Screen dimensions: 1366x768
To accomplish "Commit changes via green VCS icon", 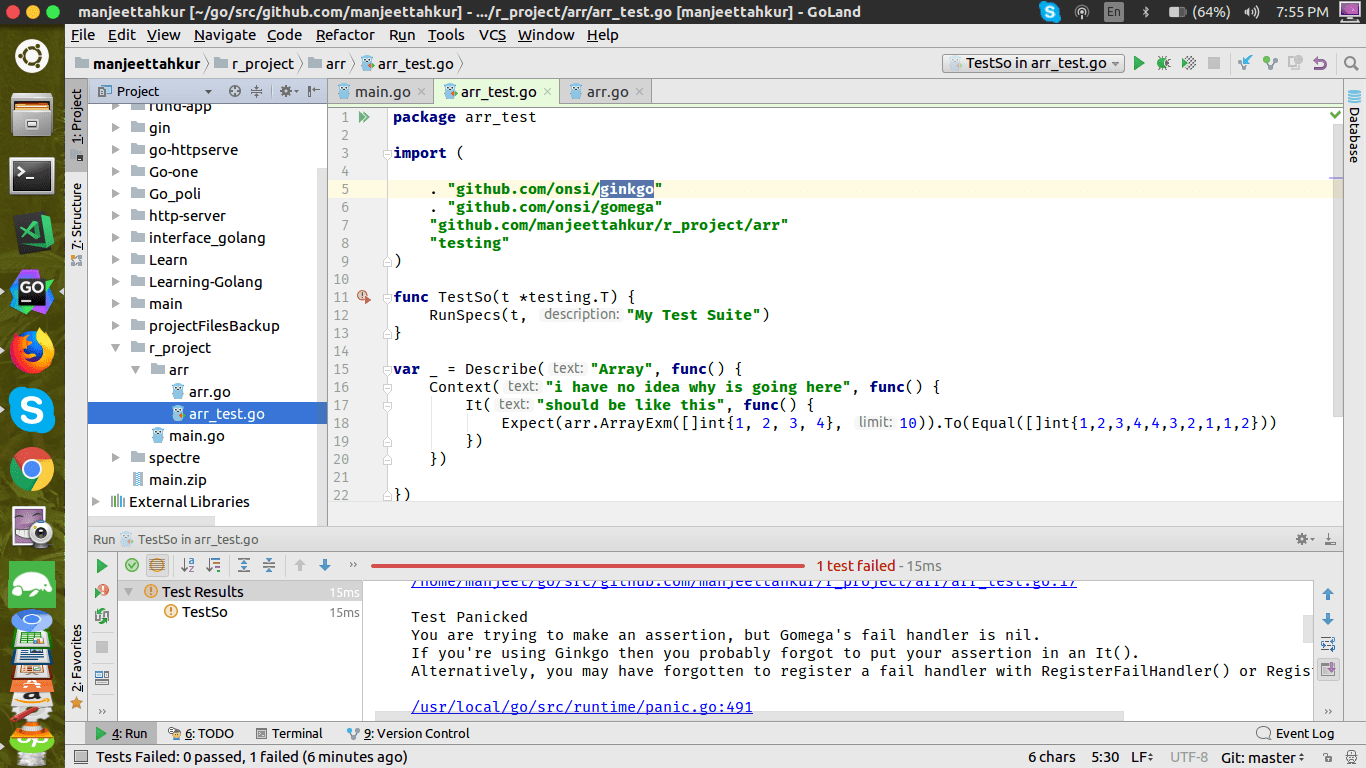I will pos(1270,62).
